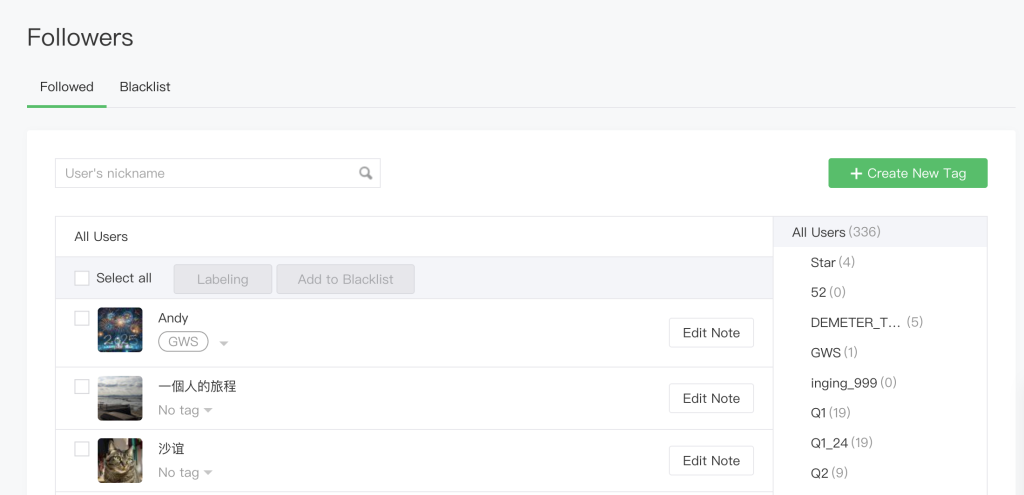This screenshot has height=495, width=1024.
Task: Select the checkbox beside 沙谊
Action: click(x=82, y=449)
